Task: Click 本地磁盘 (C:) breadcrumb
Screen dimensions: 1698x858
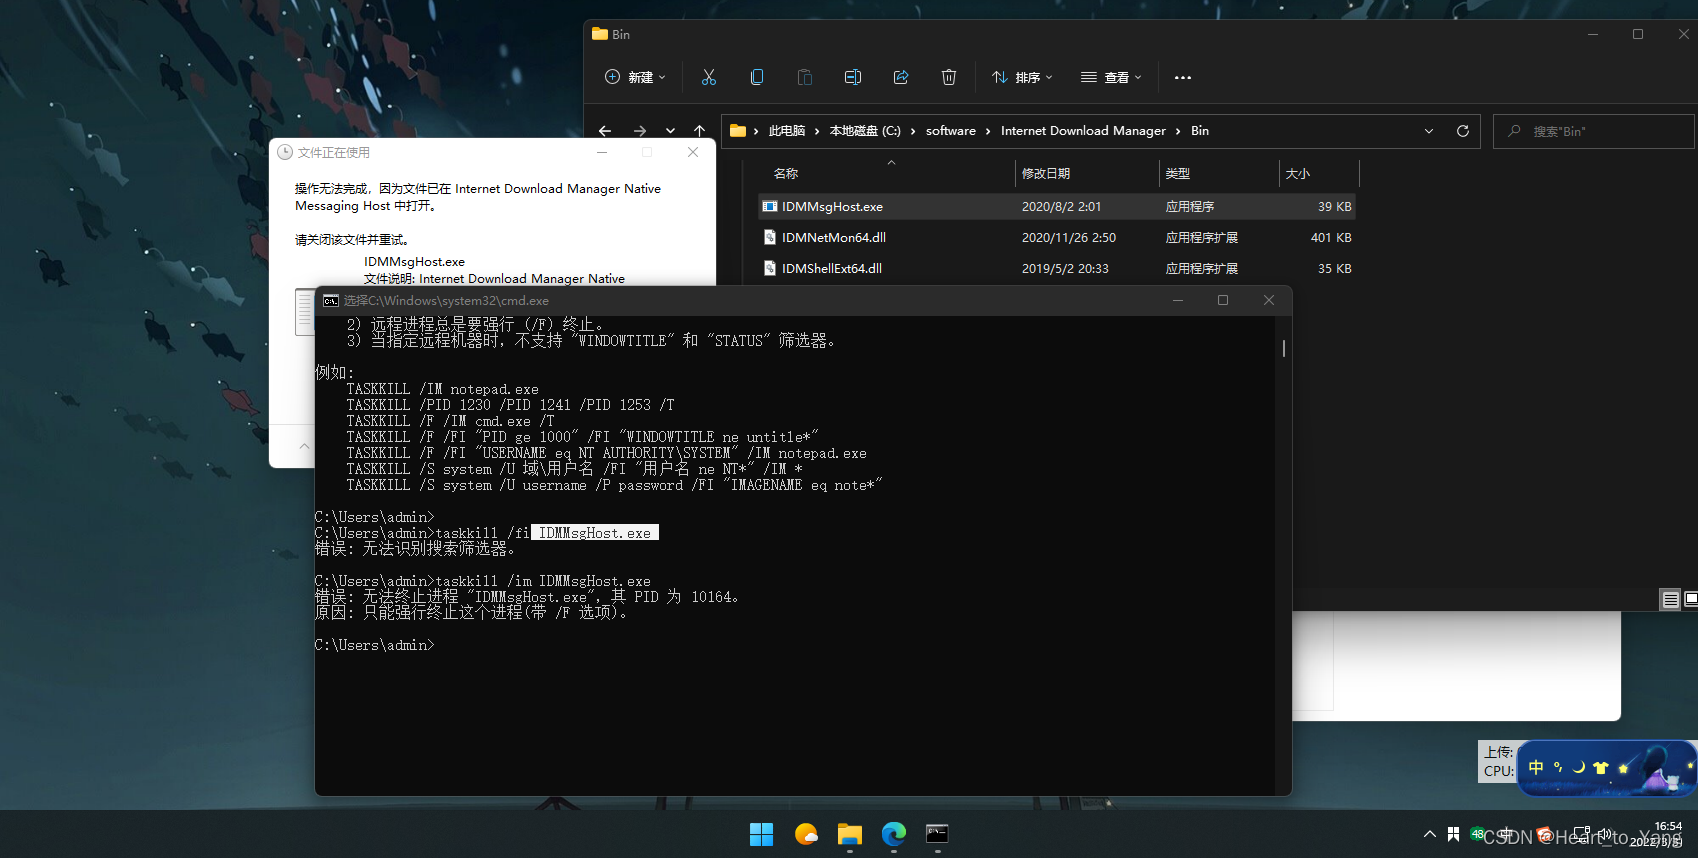Action: click(x=865, y=131)
